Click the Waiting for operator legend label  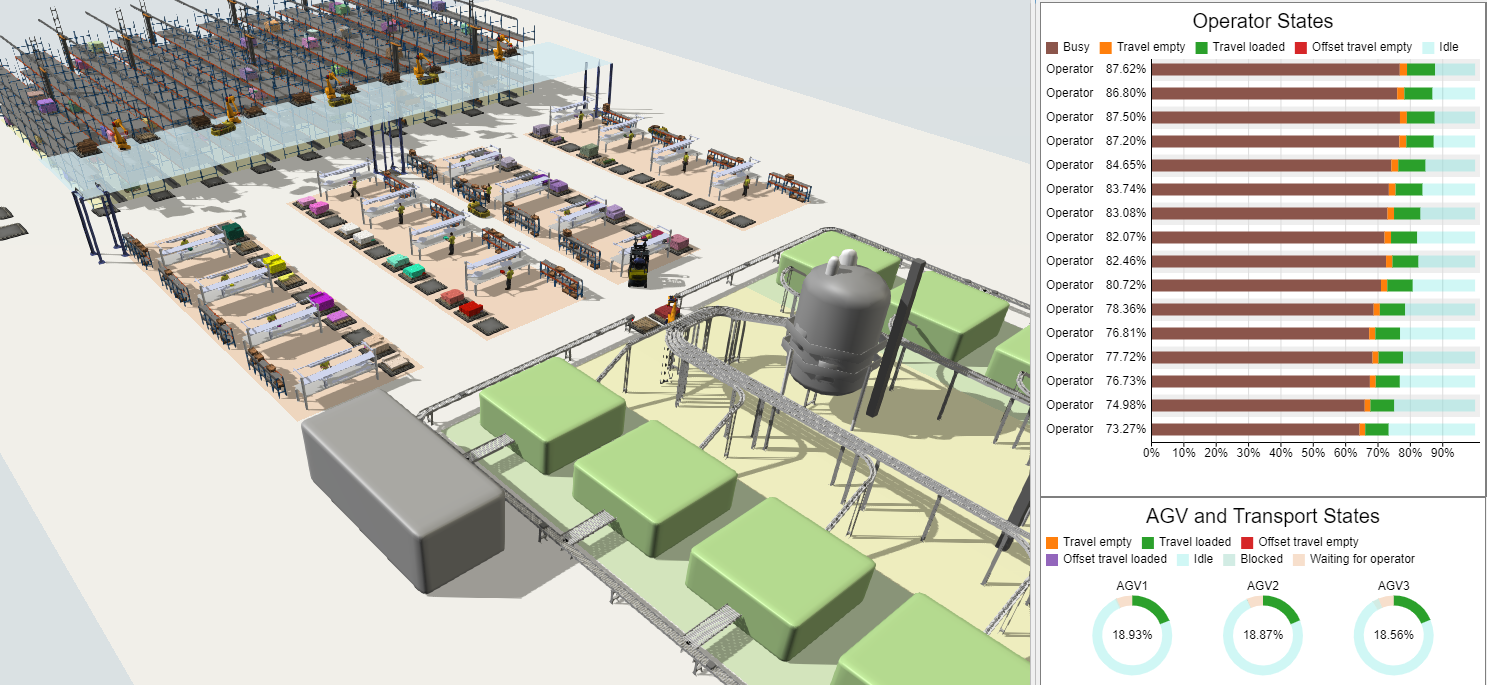pyautogui.click(x=1362, y=559)
